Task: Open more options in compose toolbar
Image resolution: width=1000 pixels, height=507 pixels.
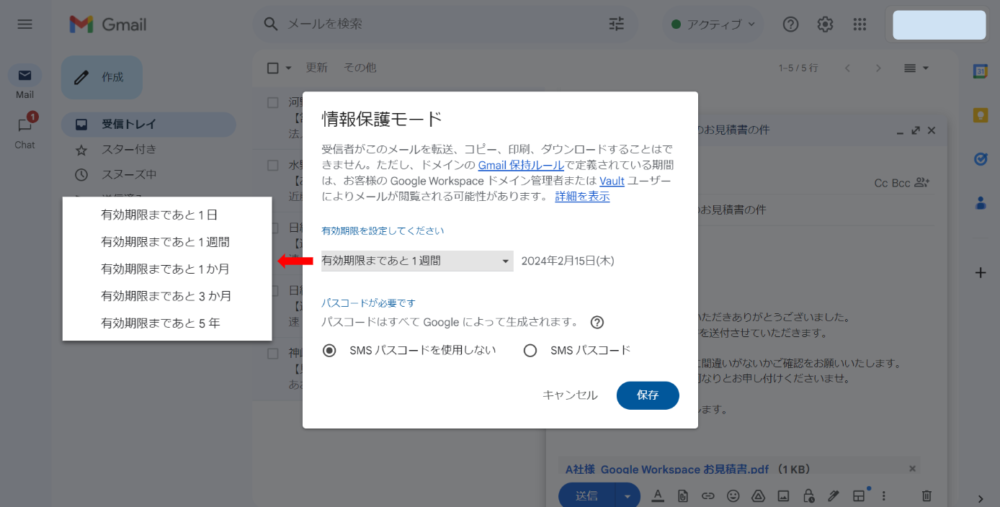Action: point(884,496)
